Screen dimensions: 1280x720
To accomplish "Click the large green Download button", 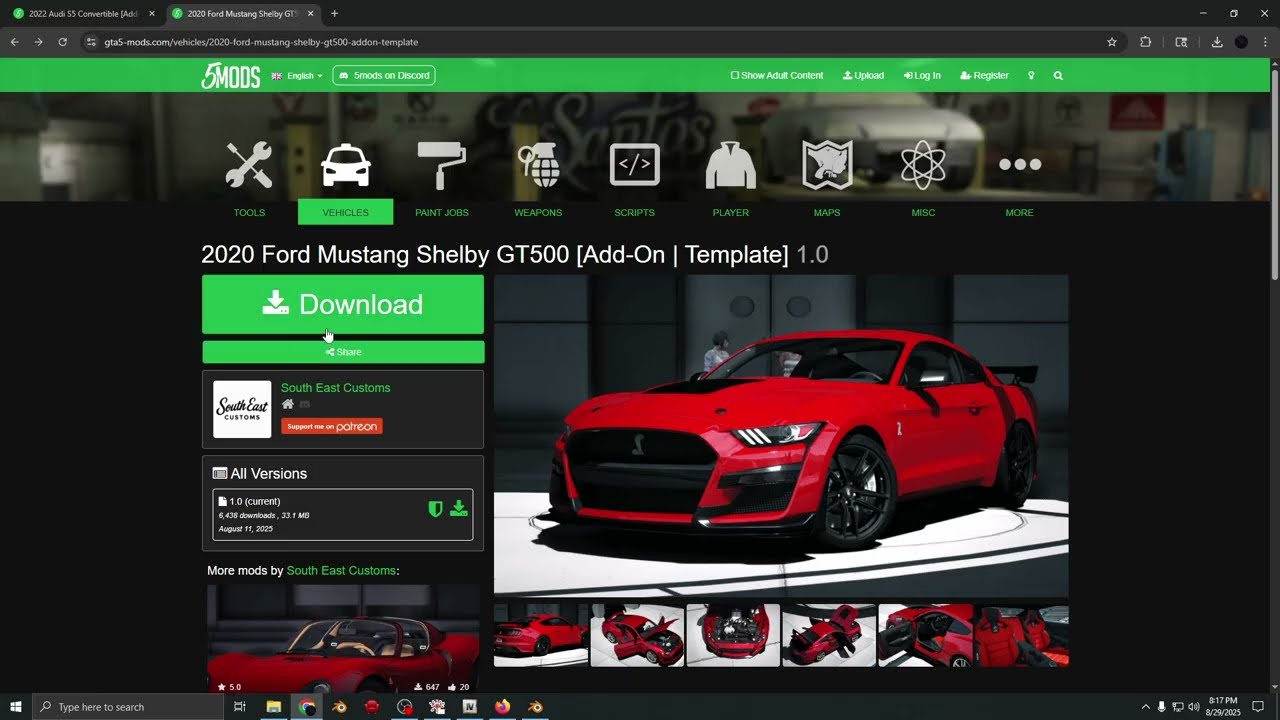I will 343,304.
